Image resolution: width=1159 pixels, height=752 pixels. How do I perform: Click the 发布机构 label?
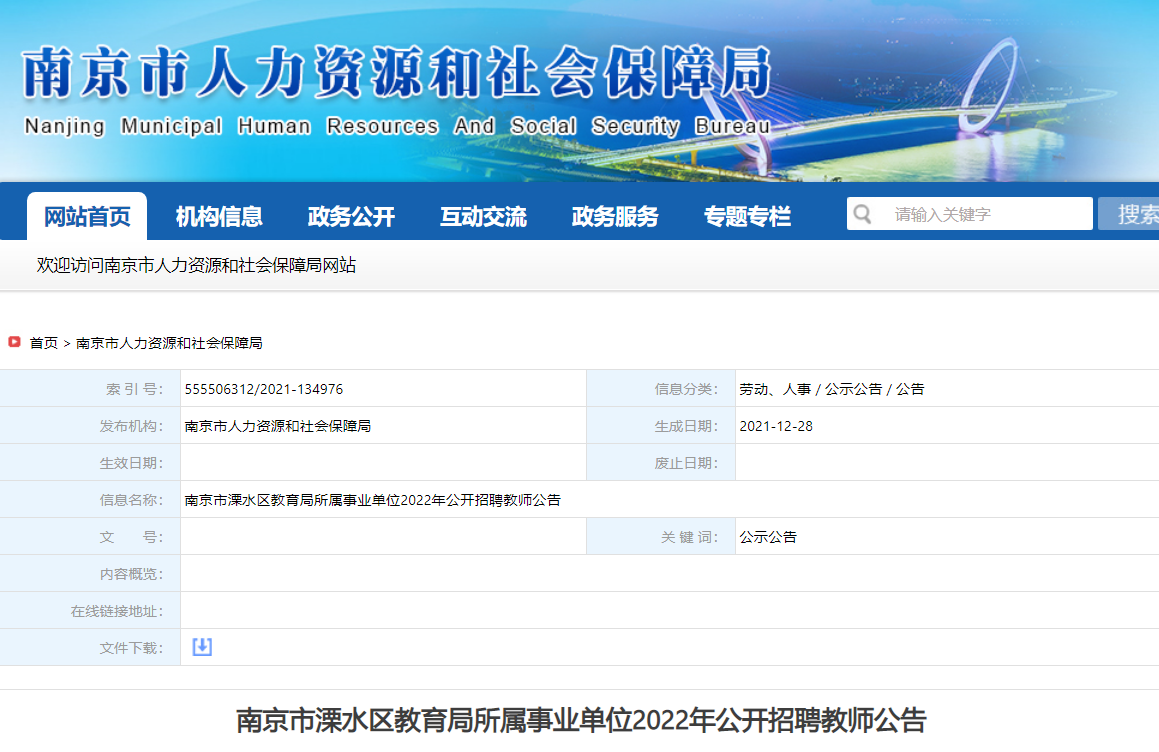pyautogui.click(x=132, y=426)
